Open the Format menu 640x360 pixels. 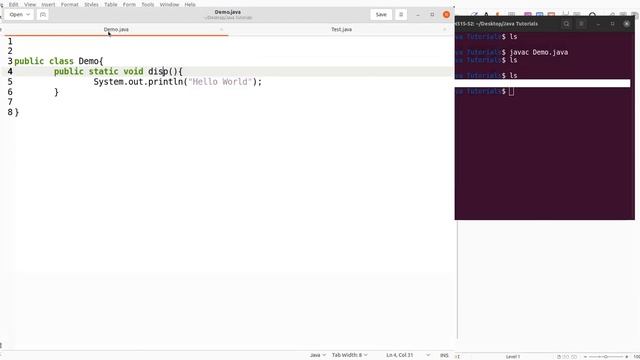(x=69, y=4)
